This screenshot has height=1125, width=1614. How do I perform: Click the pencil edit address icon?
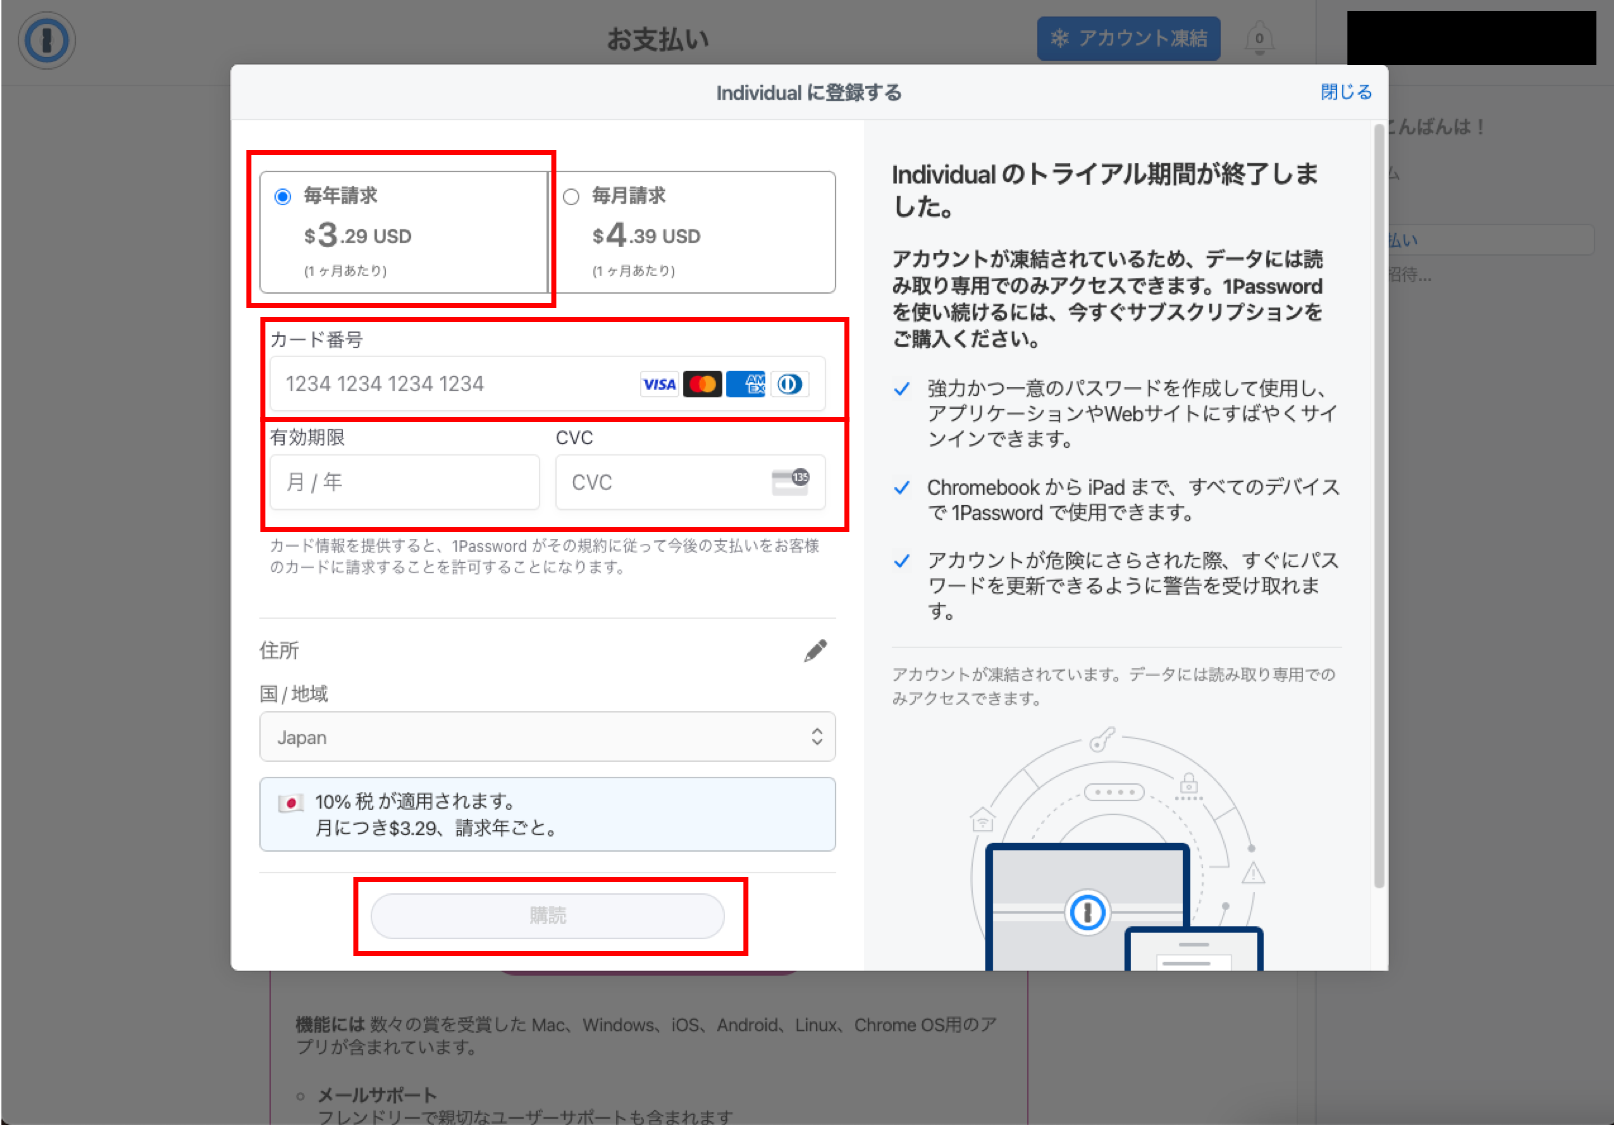coord(816,651)
